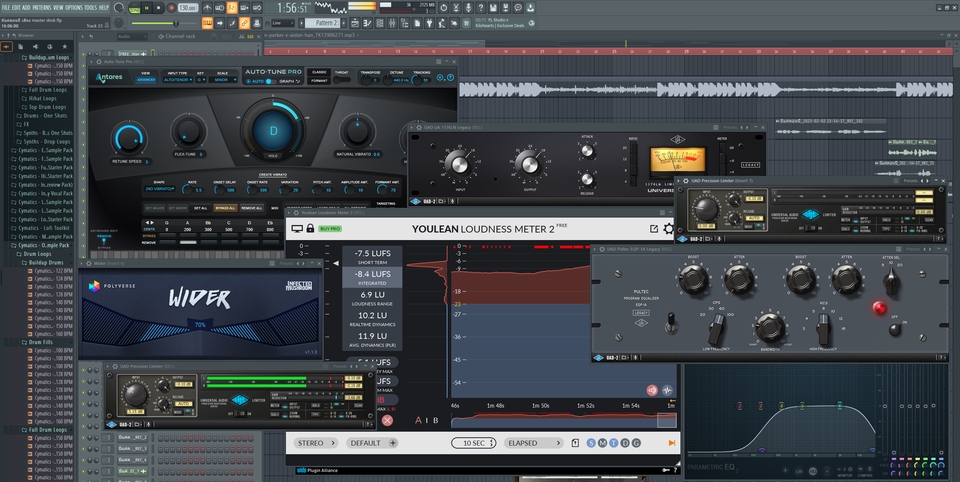960x482 pixels.
Task: Open the STEREO selector in Youlean meter
Action: click(315, 443)
